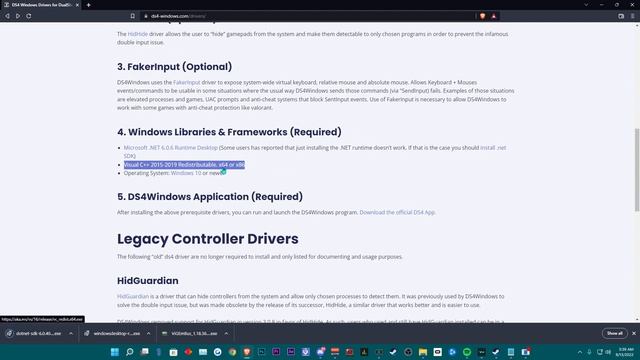The image size is (640, 360).
Task: Open the HidGuardian link
Action: tap(133, 296)
